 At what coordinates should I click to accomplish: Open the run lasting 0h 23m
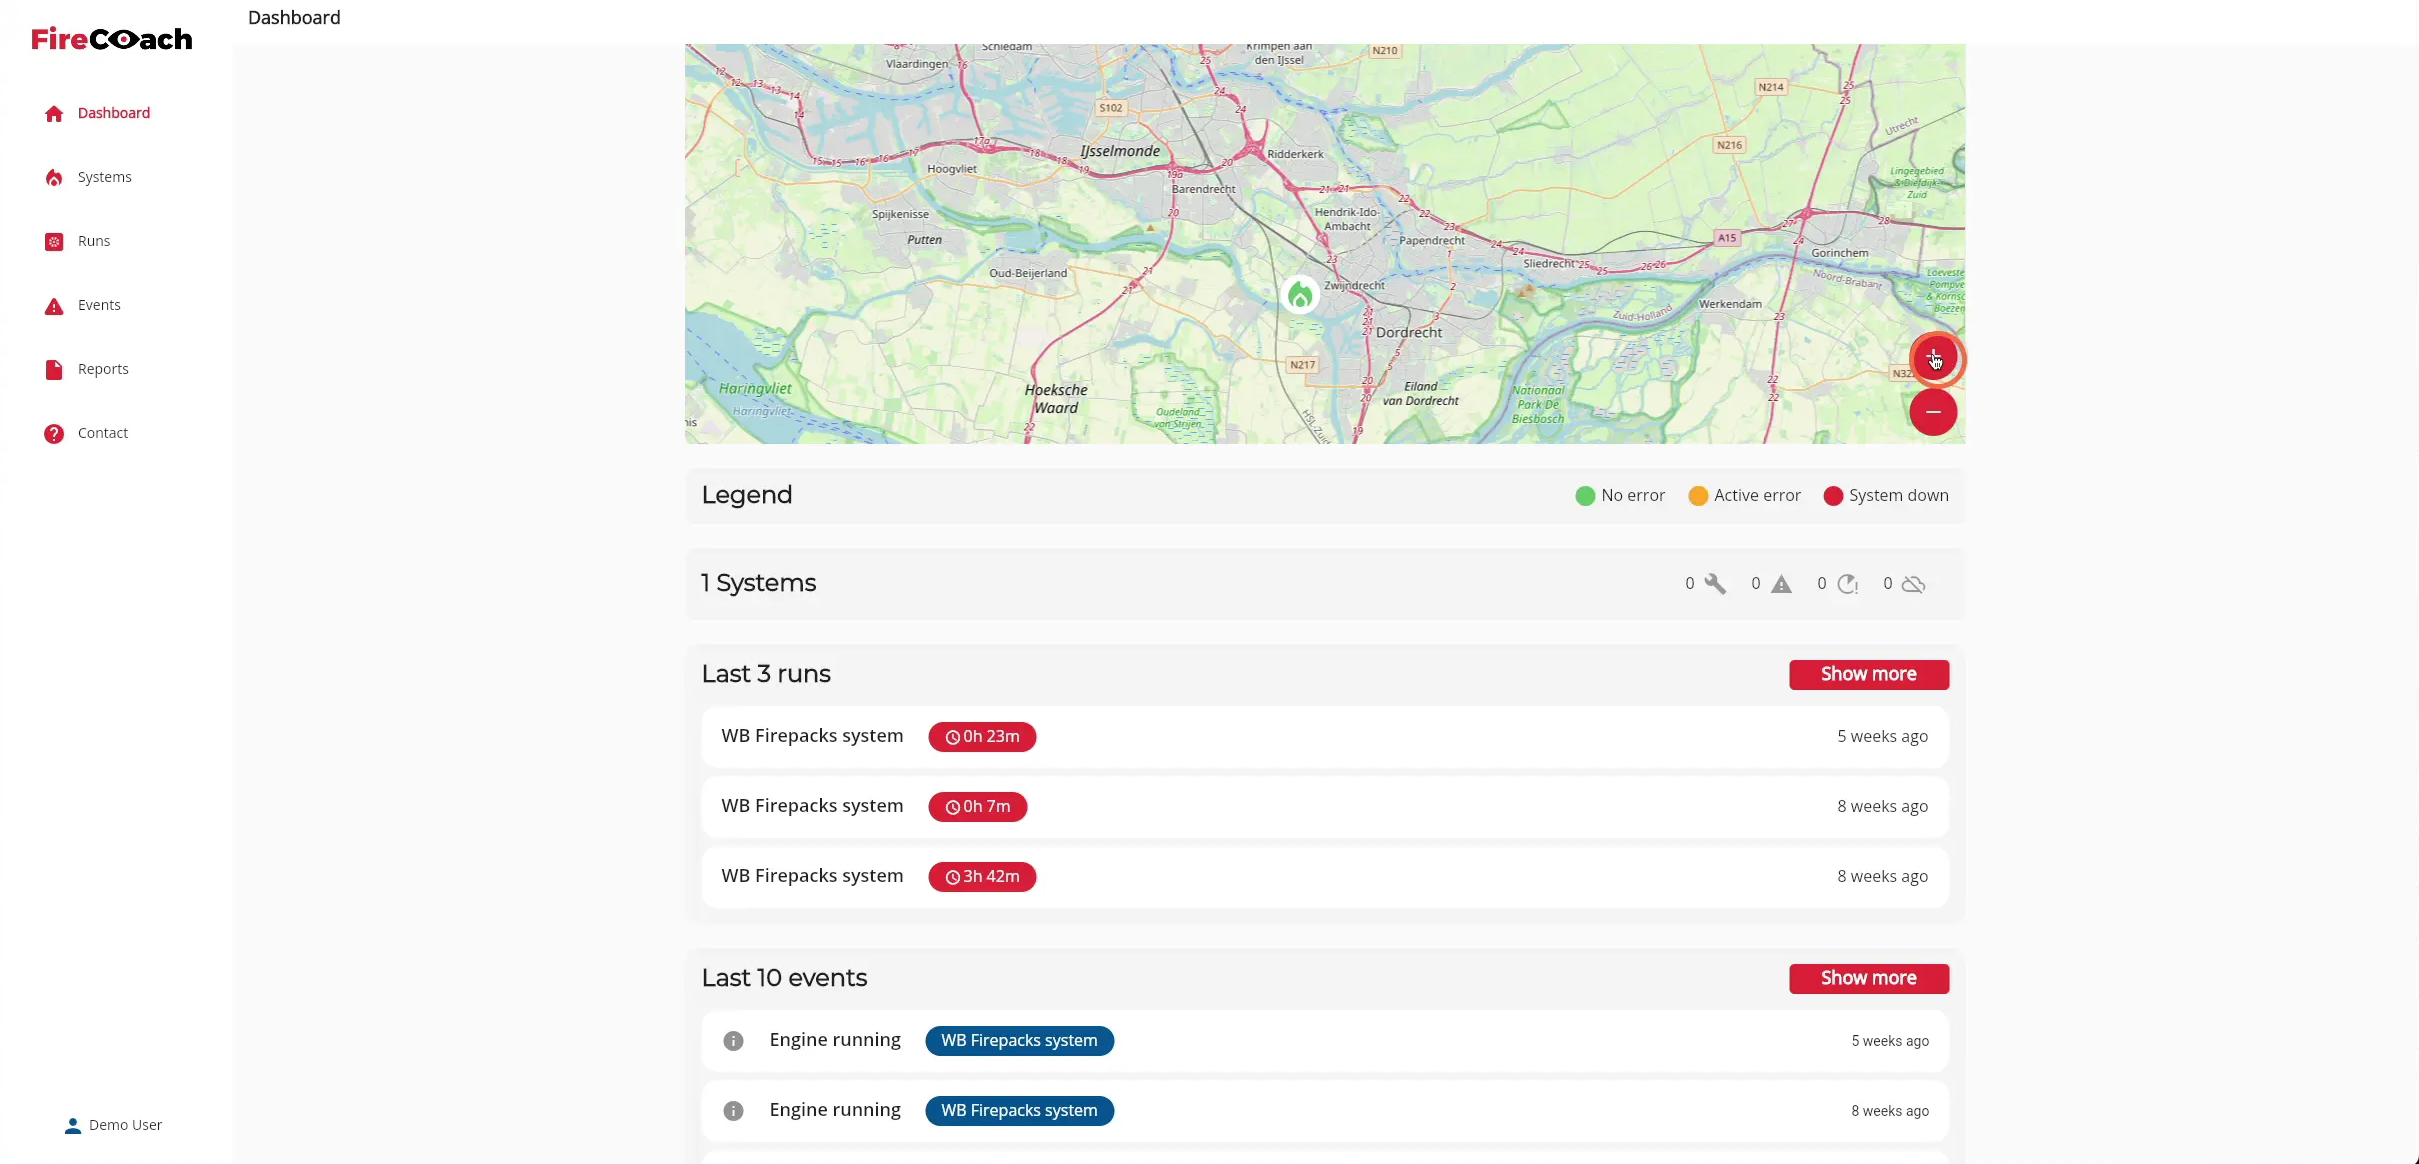[x=1325, y=737]
